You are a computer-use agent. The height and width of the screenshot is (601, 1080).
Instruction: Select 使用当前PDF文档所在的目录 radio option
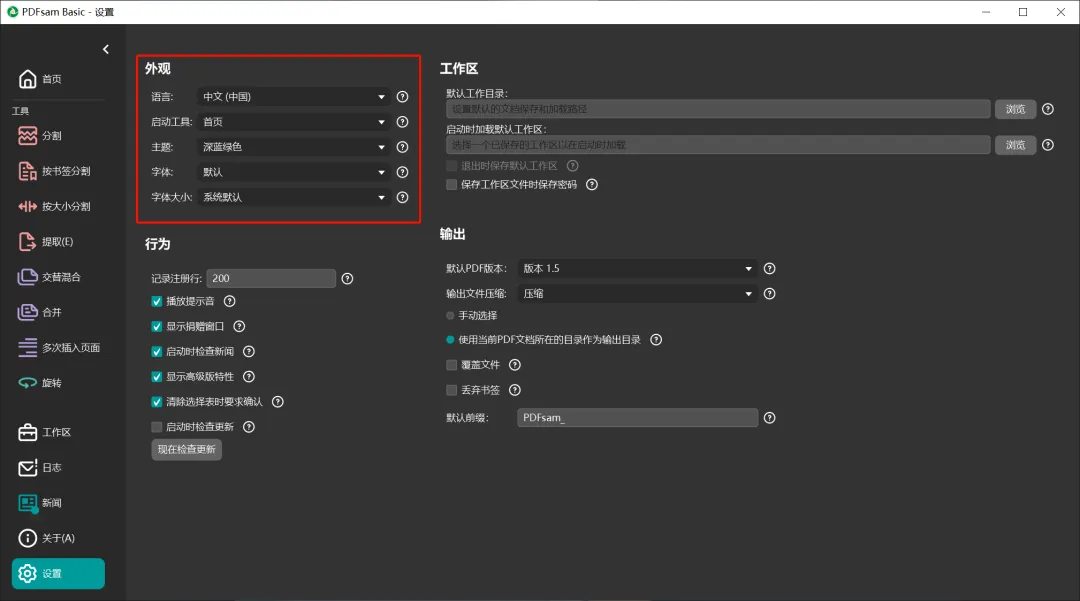[x=450, y=340]
